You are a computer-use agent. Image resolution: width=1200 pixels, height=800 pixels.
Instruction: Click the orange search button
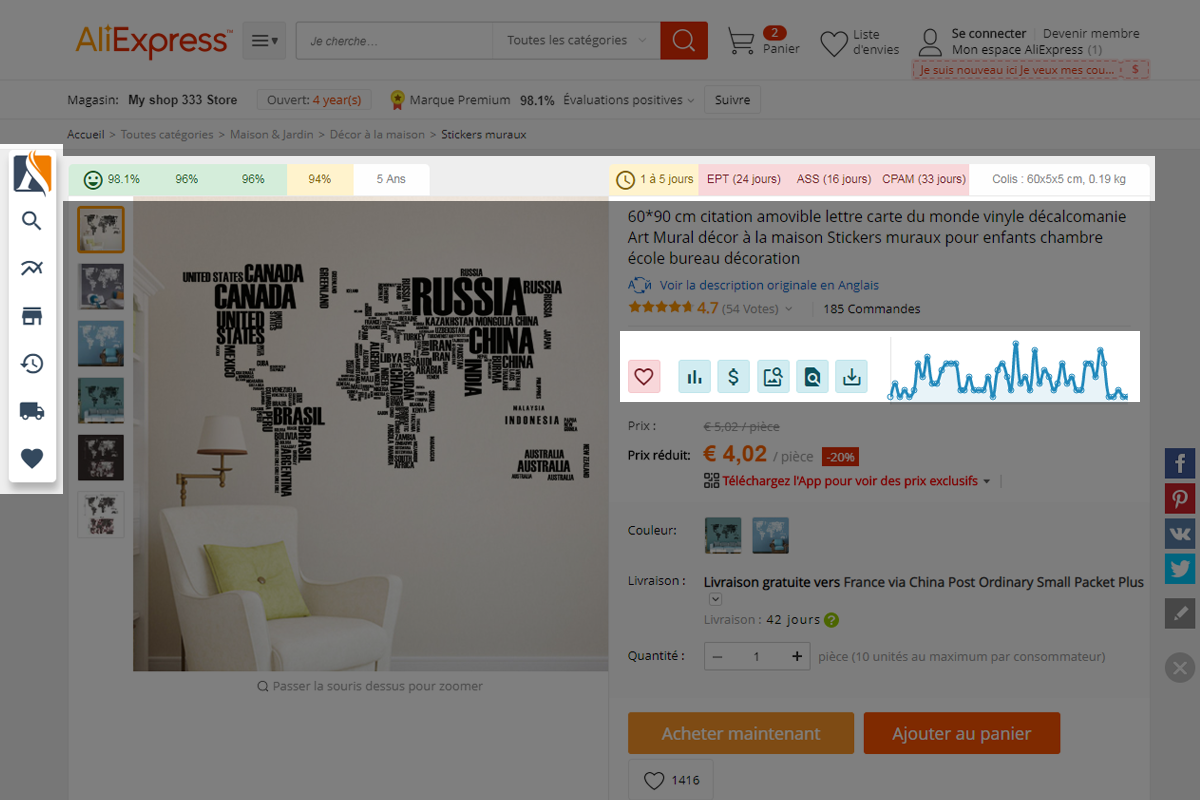coord(684,41)
